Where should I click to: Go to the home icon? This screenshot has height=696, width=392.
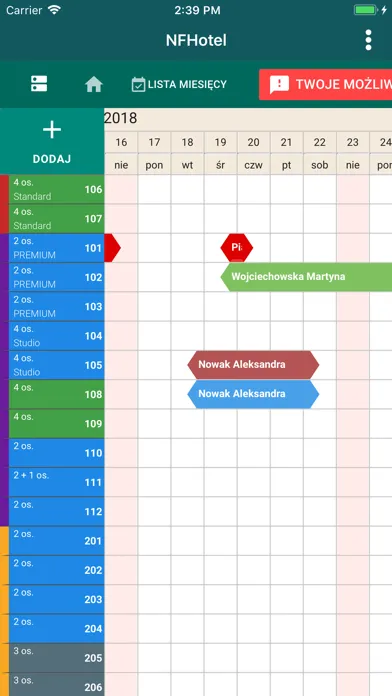[x=94, y=84]
